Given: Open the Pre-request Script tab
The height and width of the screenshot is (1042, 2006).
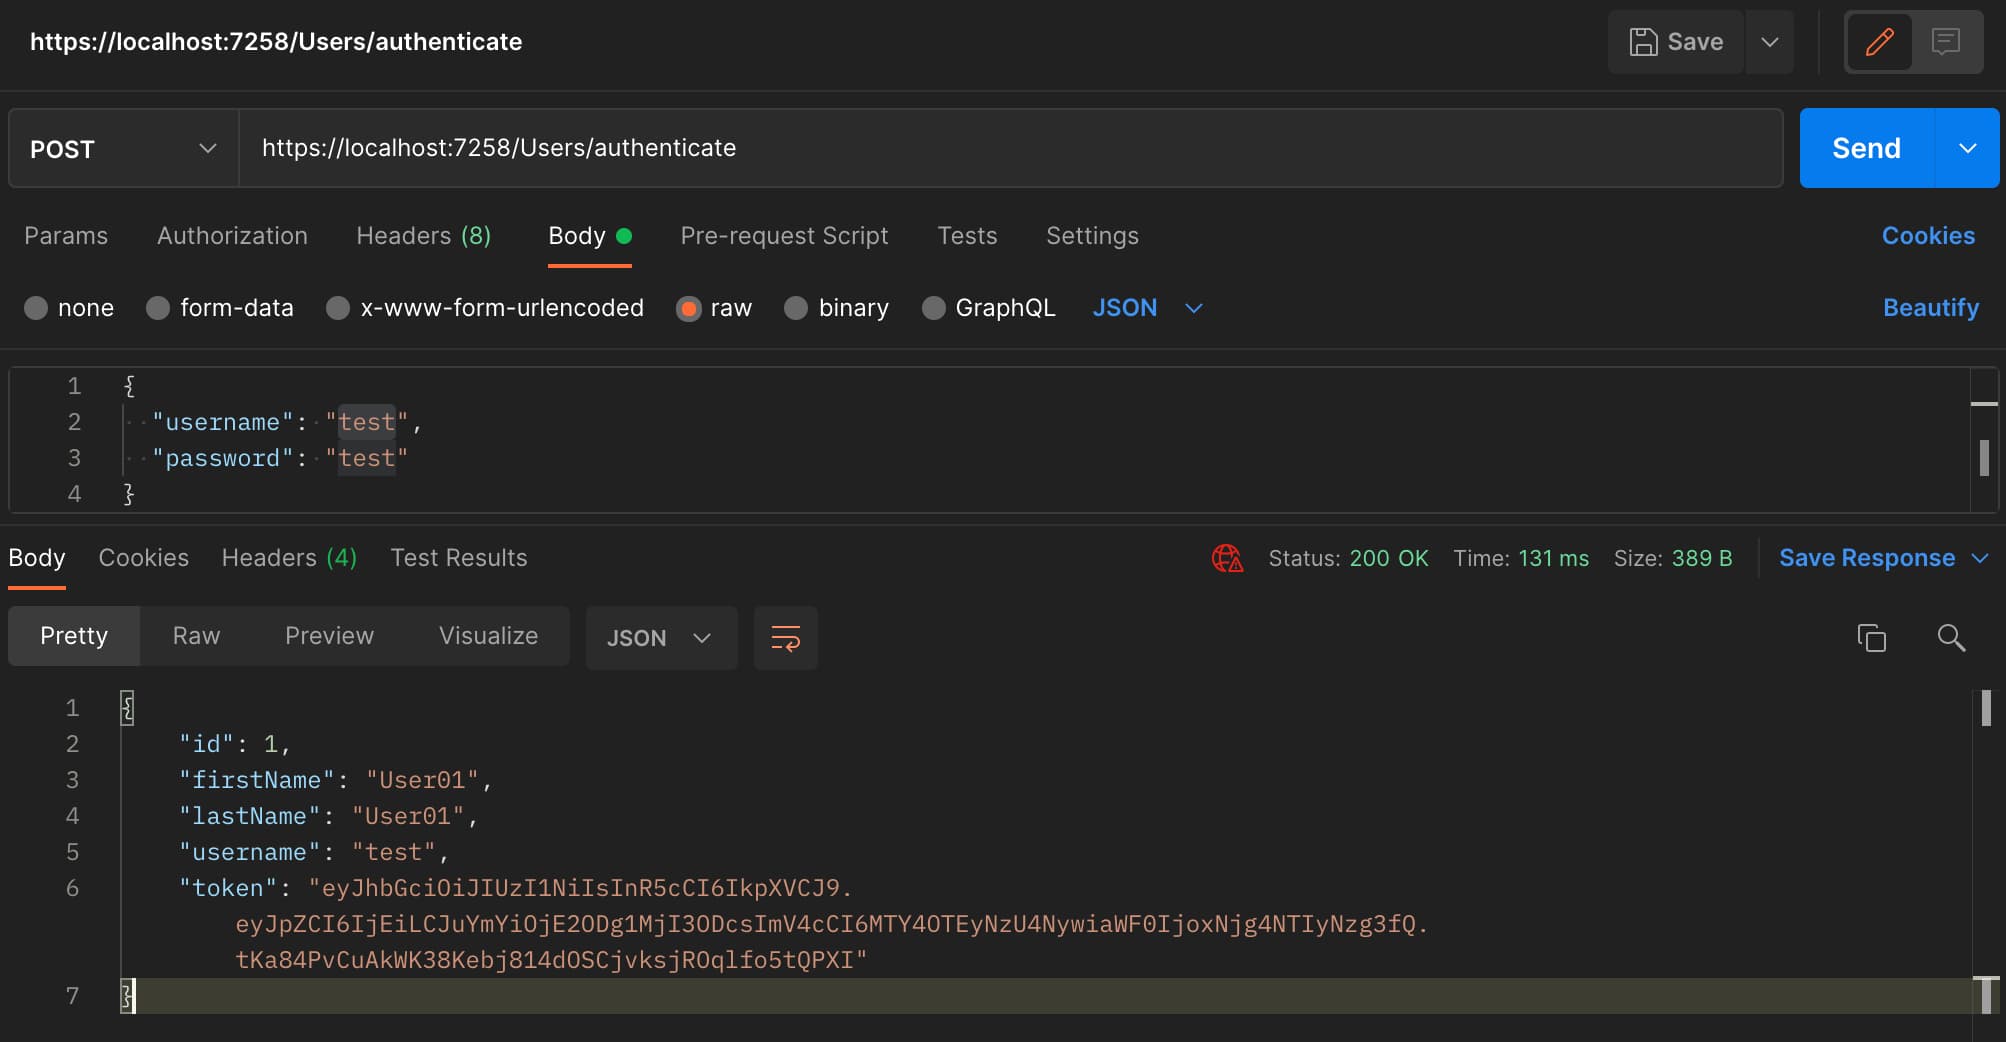Looking at the screenshot, I should (x=784, y=236).
